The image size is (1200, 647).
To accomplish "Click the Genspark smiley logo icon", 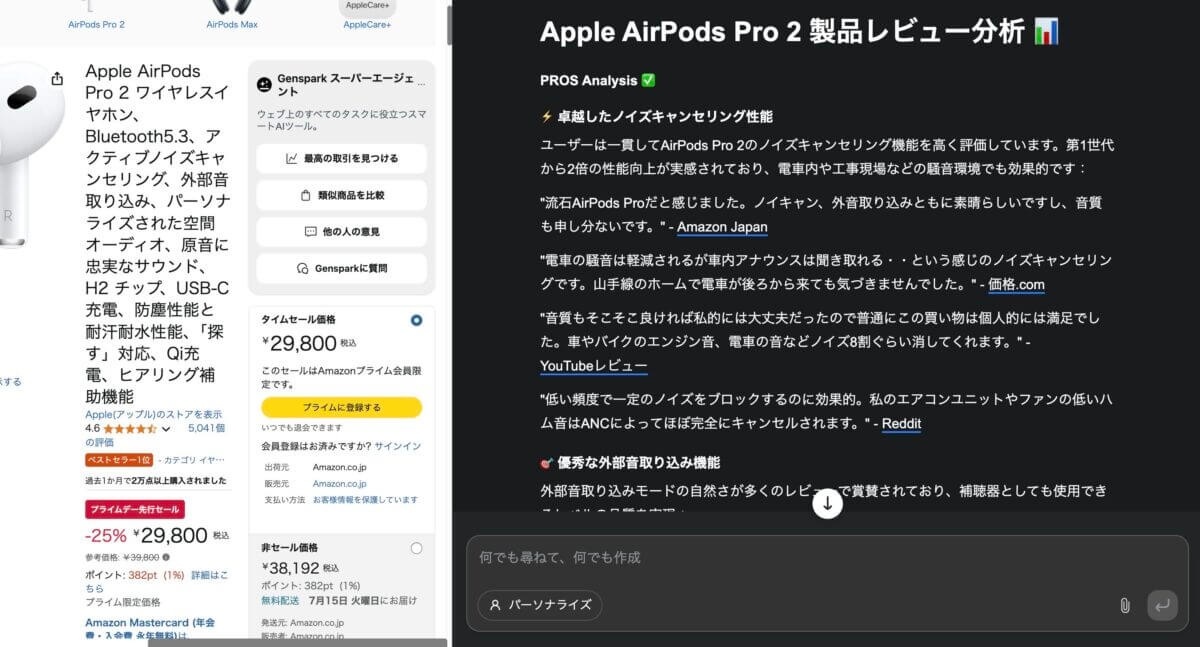I will coord(265,85).
